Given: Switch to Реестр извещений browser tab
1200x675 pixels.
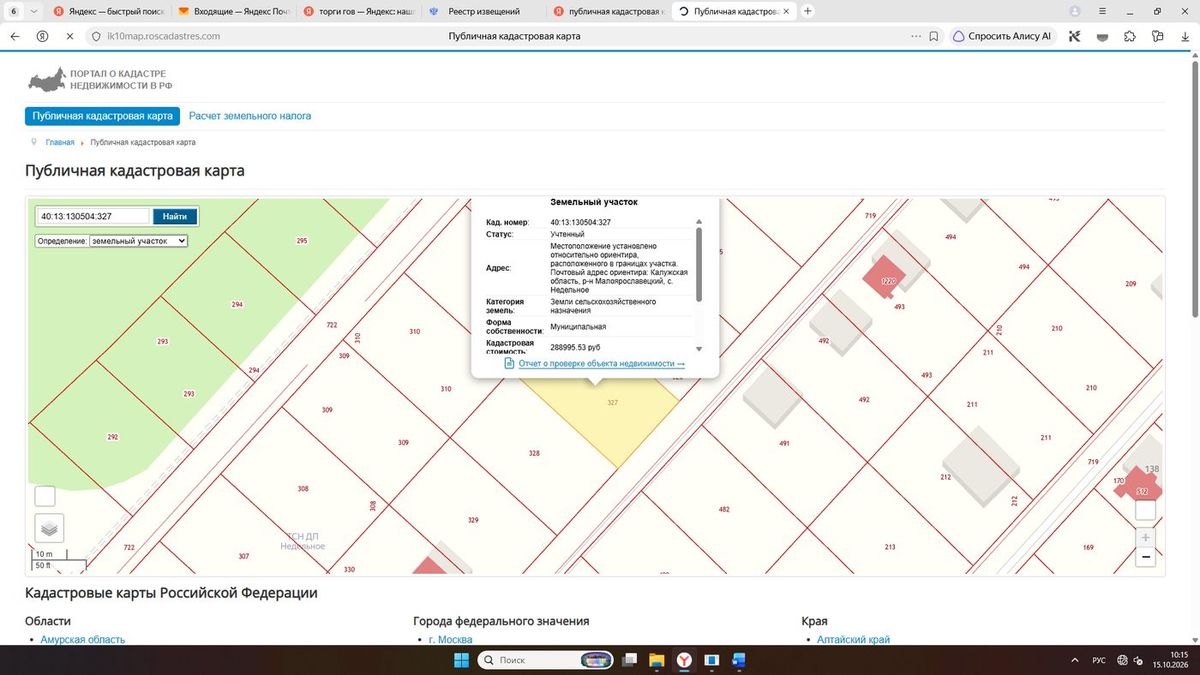Looking at the screenshot, I should [484, 11].
